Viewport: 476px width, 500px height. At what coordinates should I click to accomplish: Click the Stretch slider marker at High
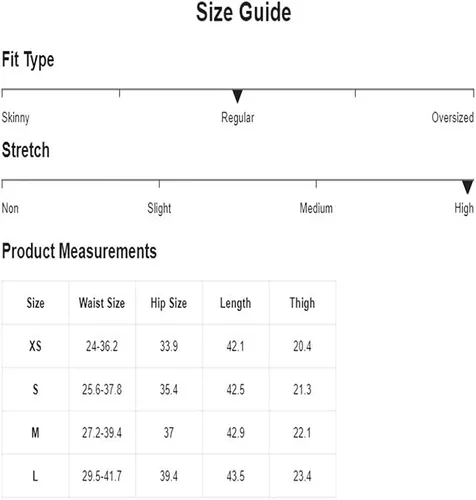pos(468,187)
